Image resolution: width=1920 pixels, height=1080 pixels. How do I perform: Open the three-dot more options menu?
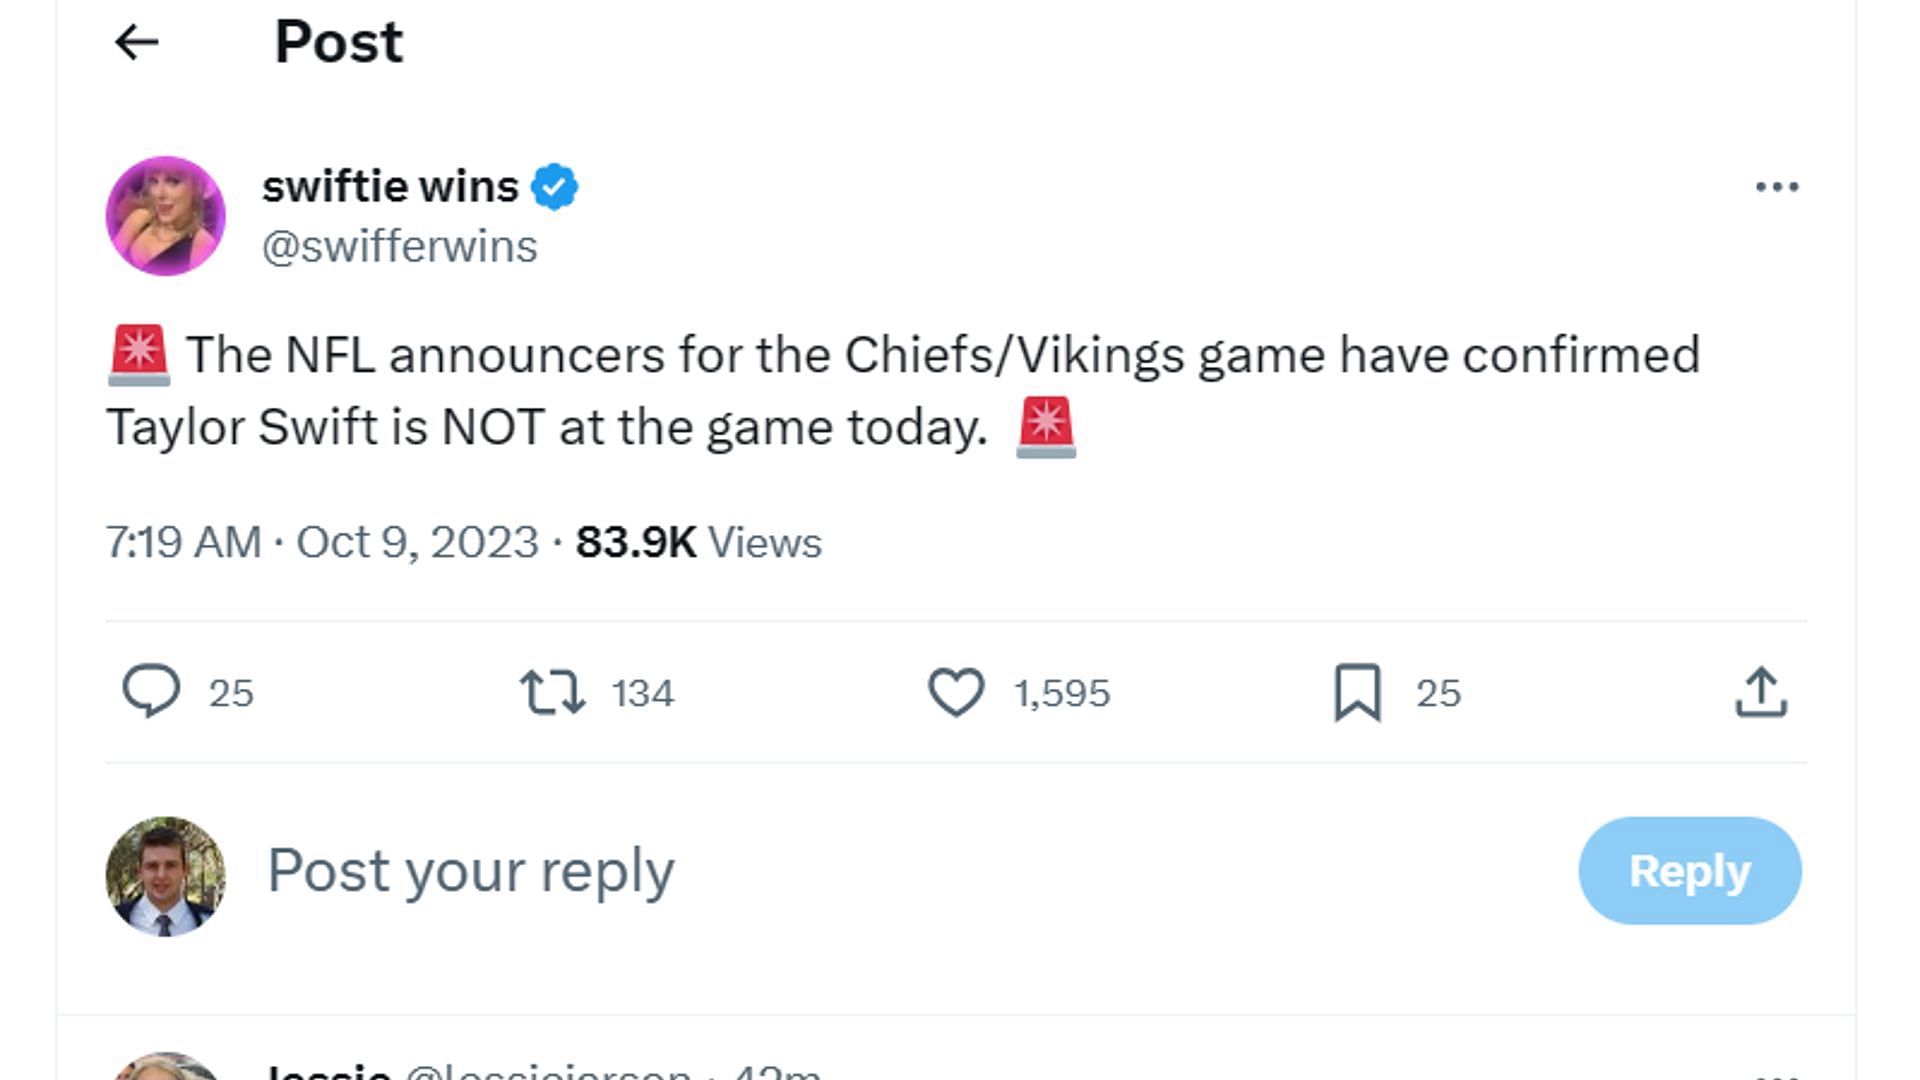tap(1777, 187)
